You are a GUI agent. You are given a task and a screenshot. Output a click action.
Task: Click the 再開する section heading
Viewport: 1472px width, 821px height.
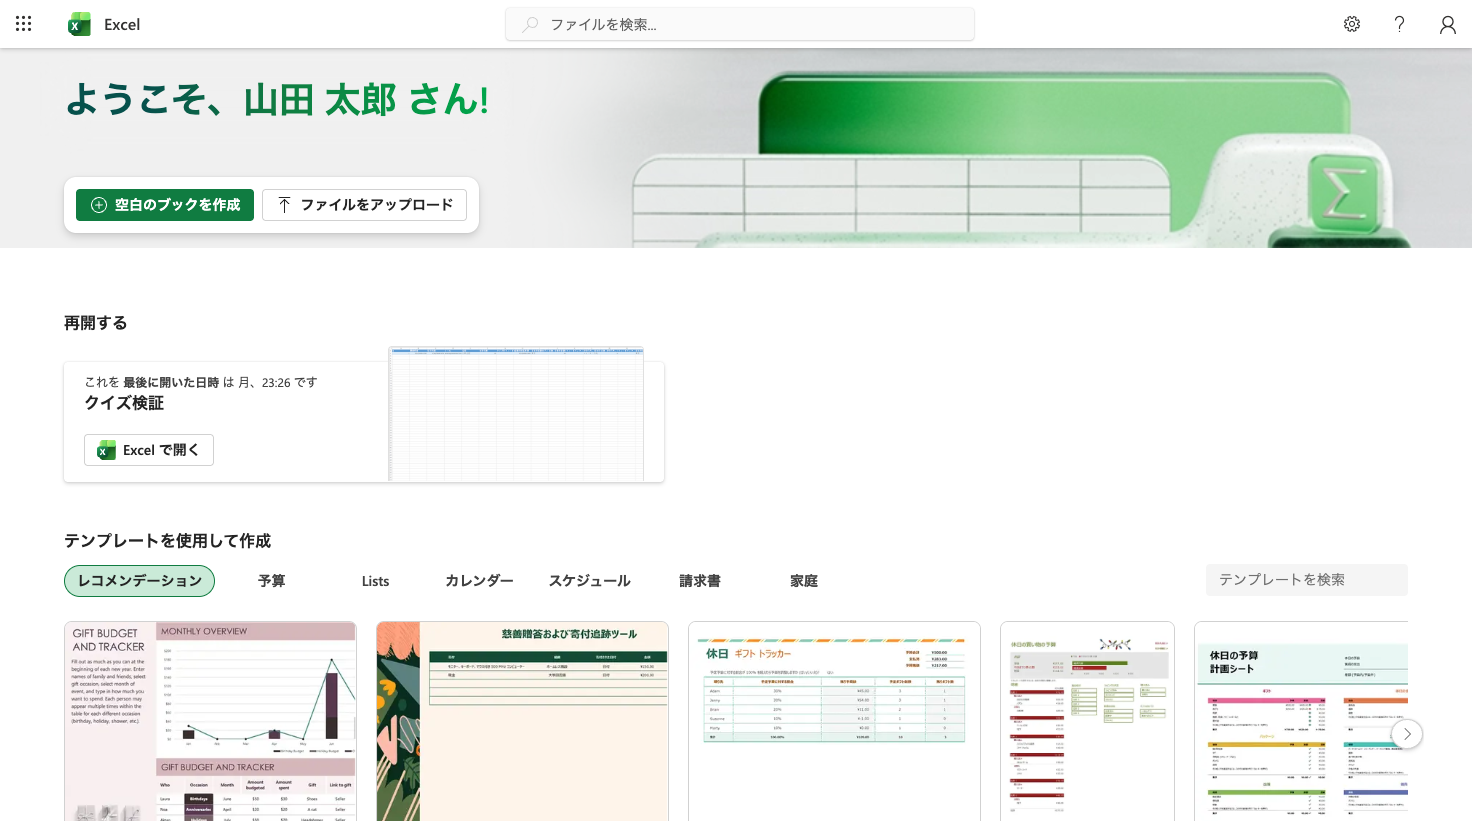click(96, 323)
